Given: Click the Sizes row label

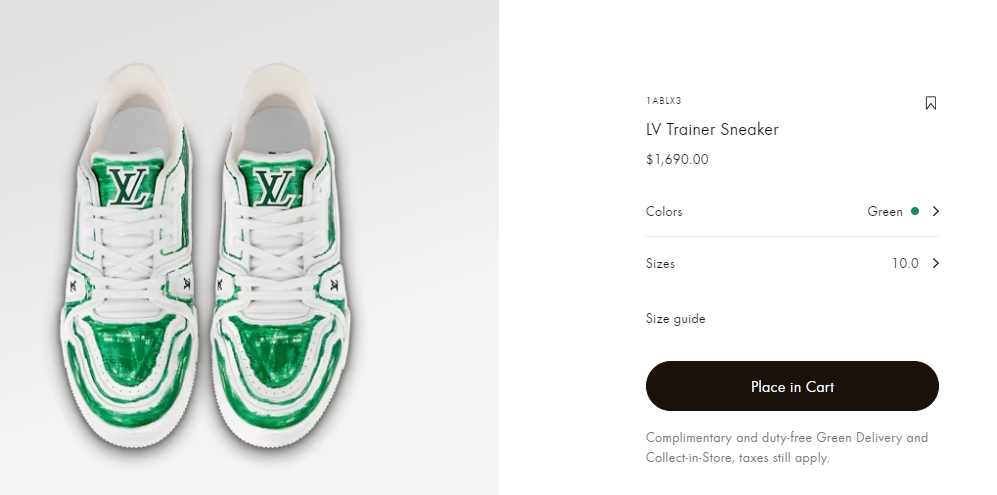Looking at the screenshot, I should [x=660, y=264].
